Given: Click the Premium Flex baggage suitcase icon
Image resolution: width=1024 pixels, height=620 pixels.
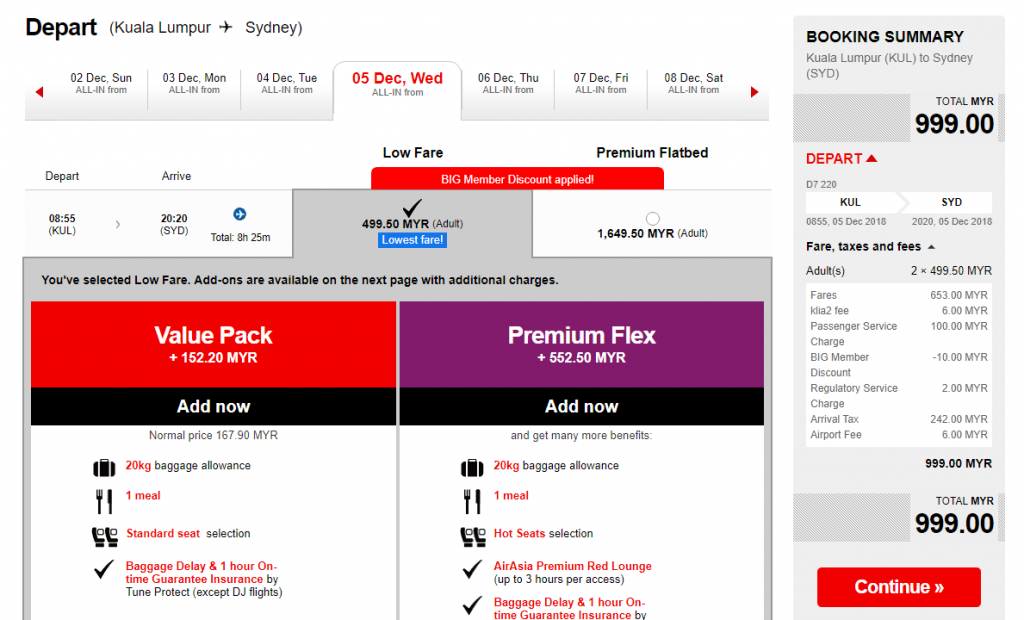Looking at the screenshot, I should (x=472, y=467).
